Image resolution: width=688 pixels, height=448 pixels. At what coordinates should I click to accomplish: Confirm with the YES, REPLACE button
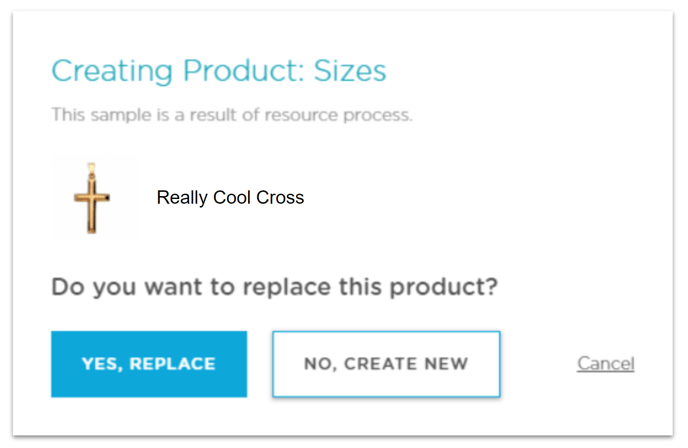(x=149, y=364)
